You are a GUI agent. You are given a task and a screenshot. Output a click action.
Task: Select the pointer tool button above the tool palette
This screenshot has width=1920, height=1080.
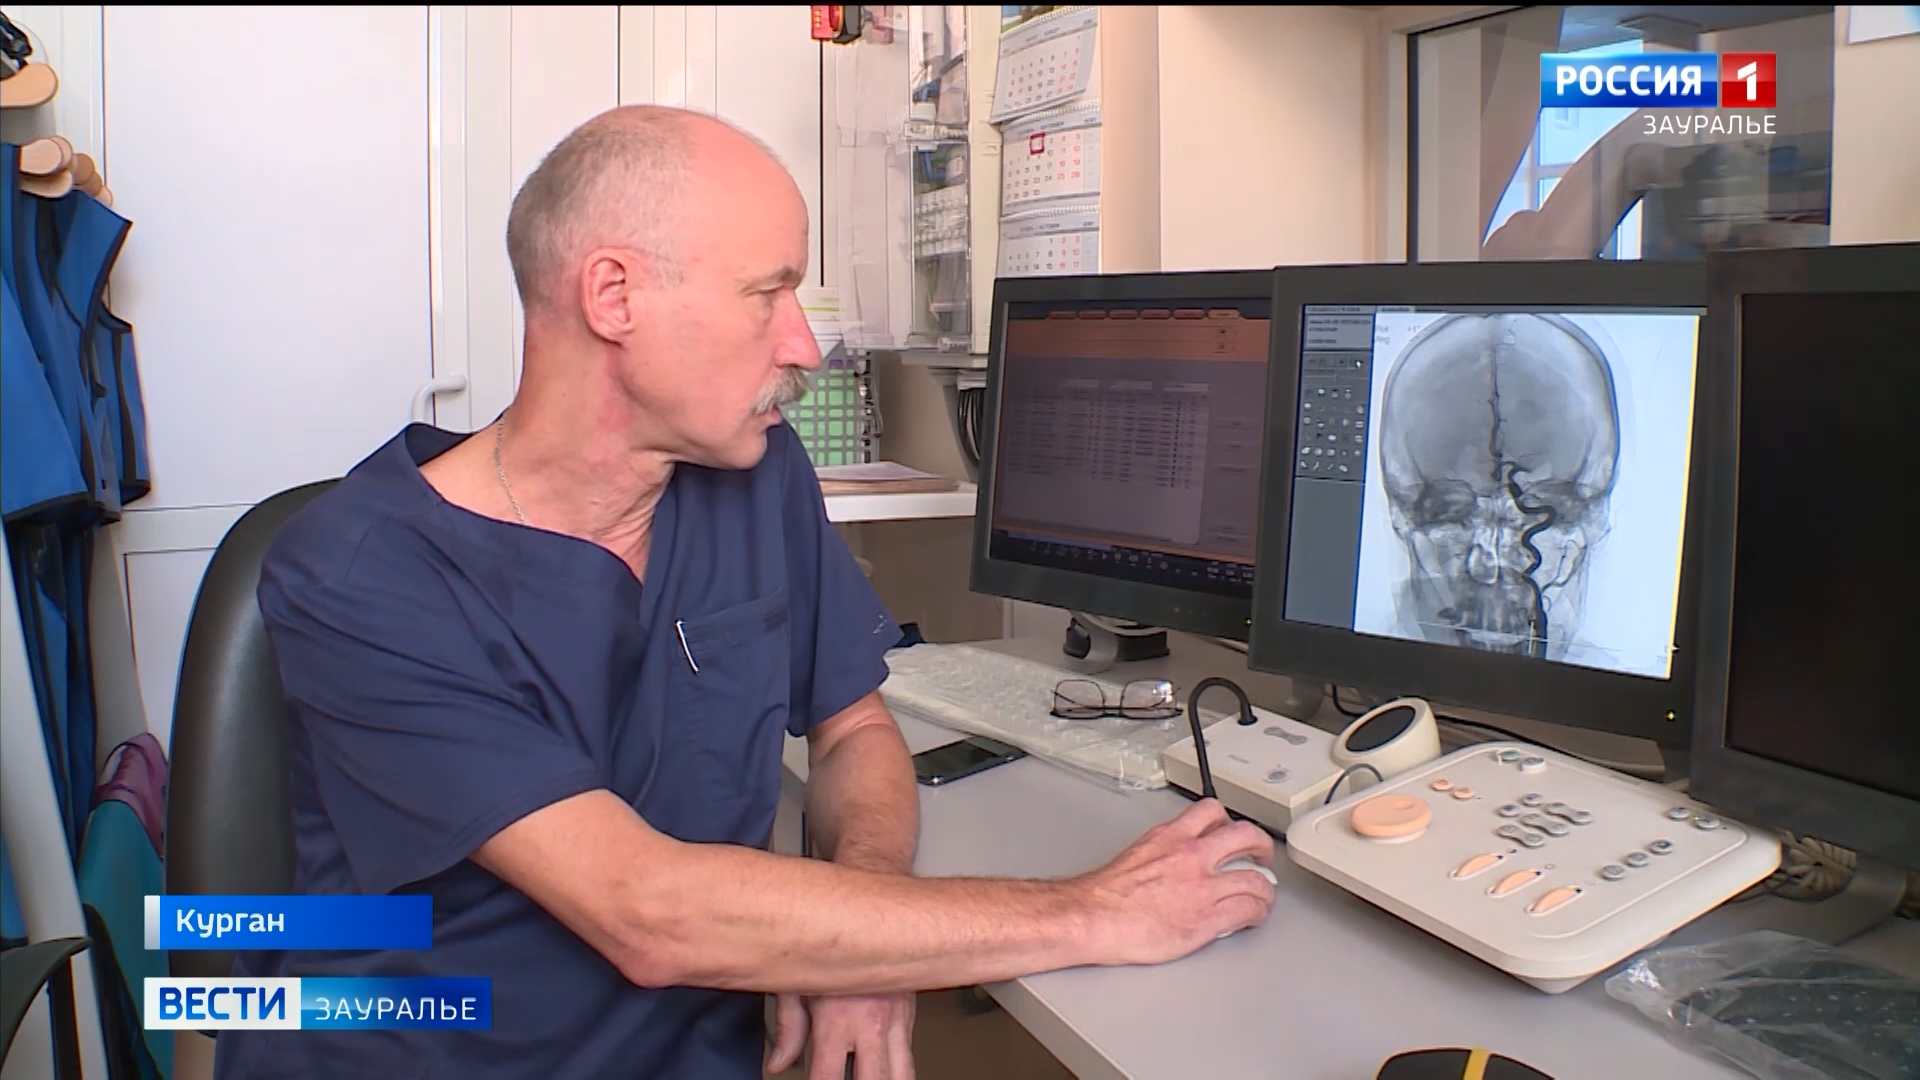(x=1358, y=363)
